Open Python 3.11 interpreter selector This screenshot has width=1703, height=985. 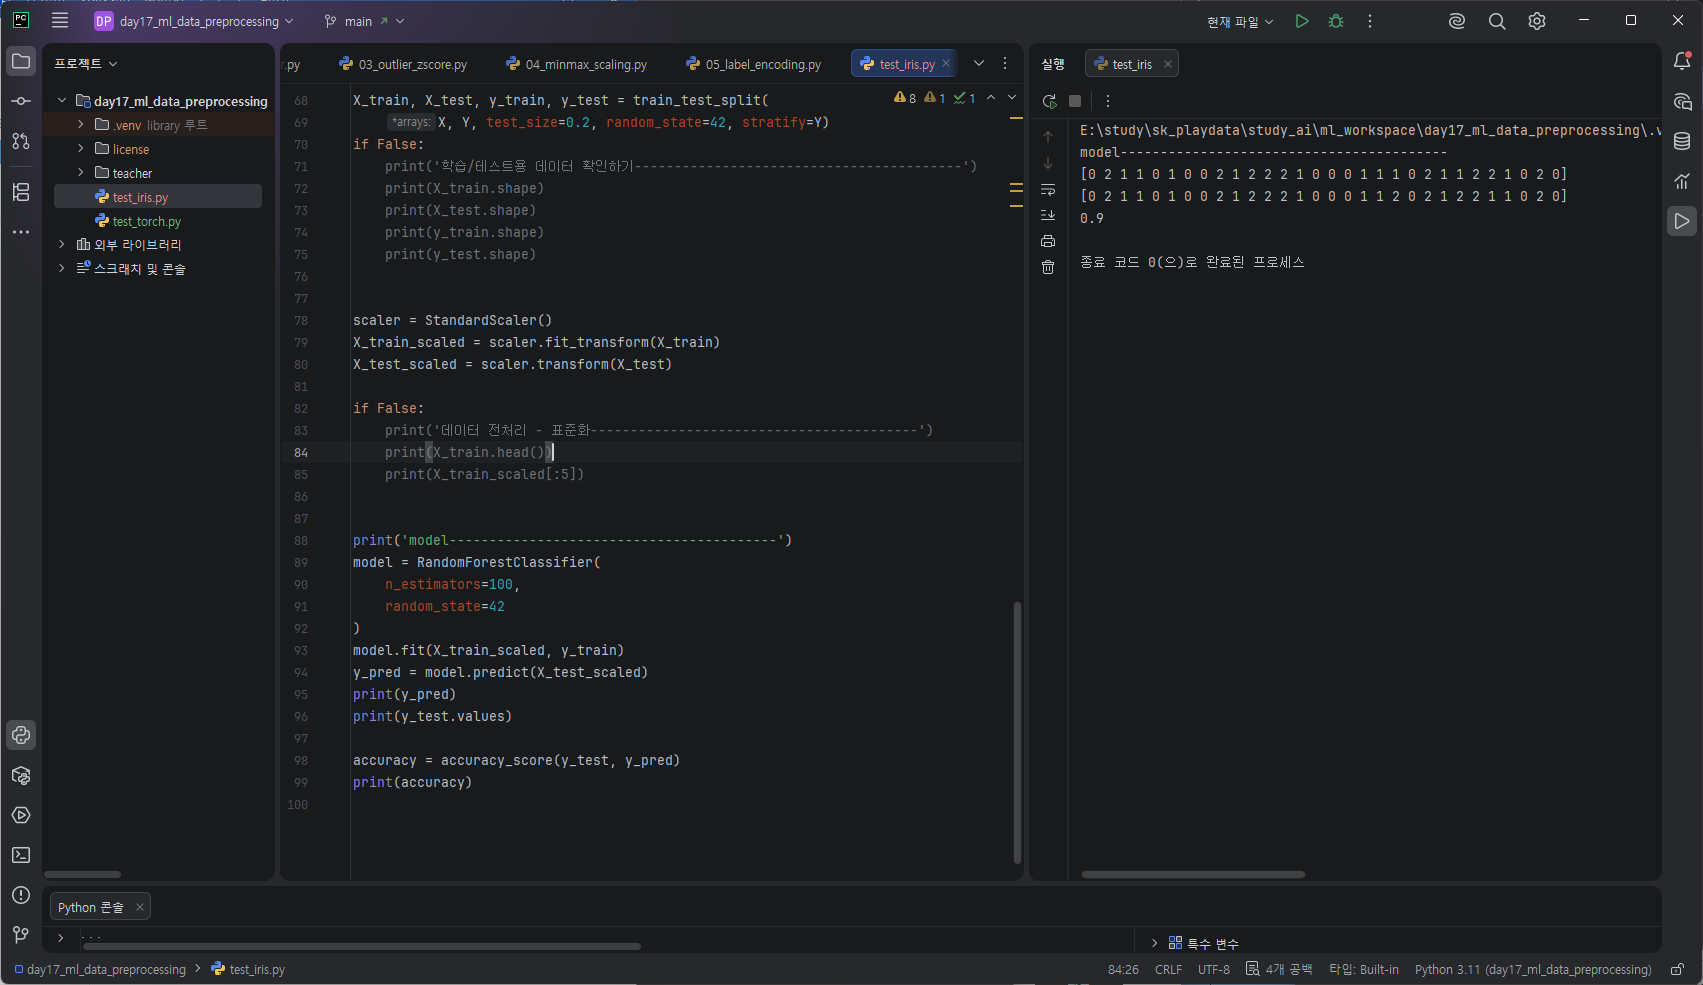click(1533, 969)
